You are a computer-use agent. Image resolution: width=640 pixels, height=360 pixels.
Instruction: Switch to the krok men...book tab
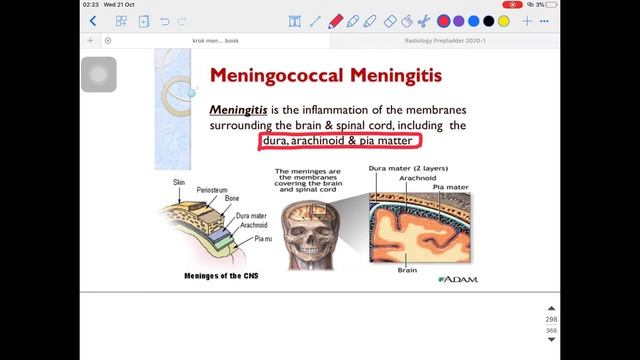coord(216,40)
